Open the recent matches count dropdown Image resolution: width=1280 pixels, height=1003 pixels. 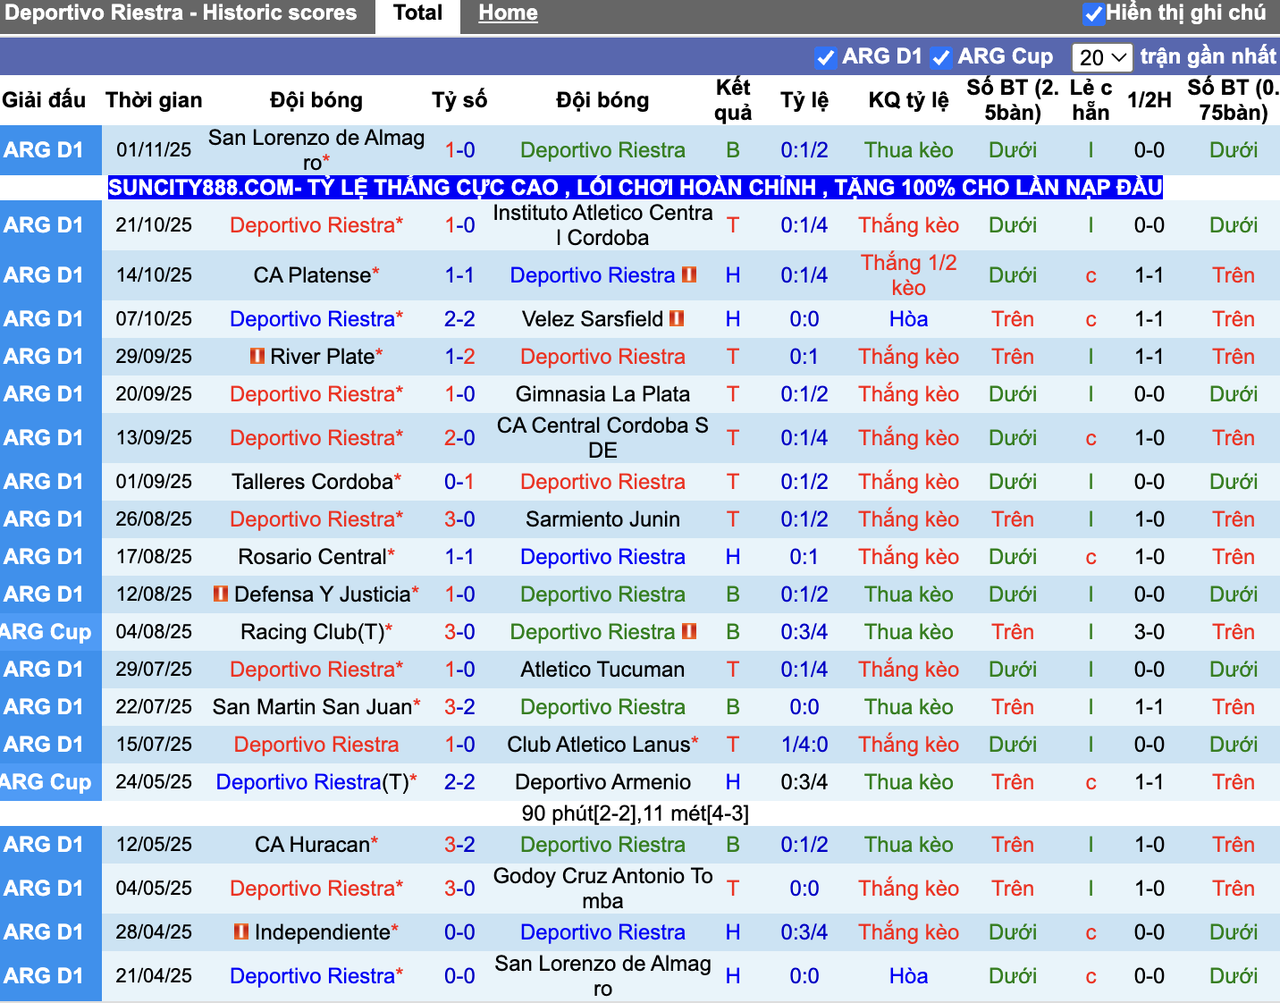[1103, 58]
